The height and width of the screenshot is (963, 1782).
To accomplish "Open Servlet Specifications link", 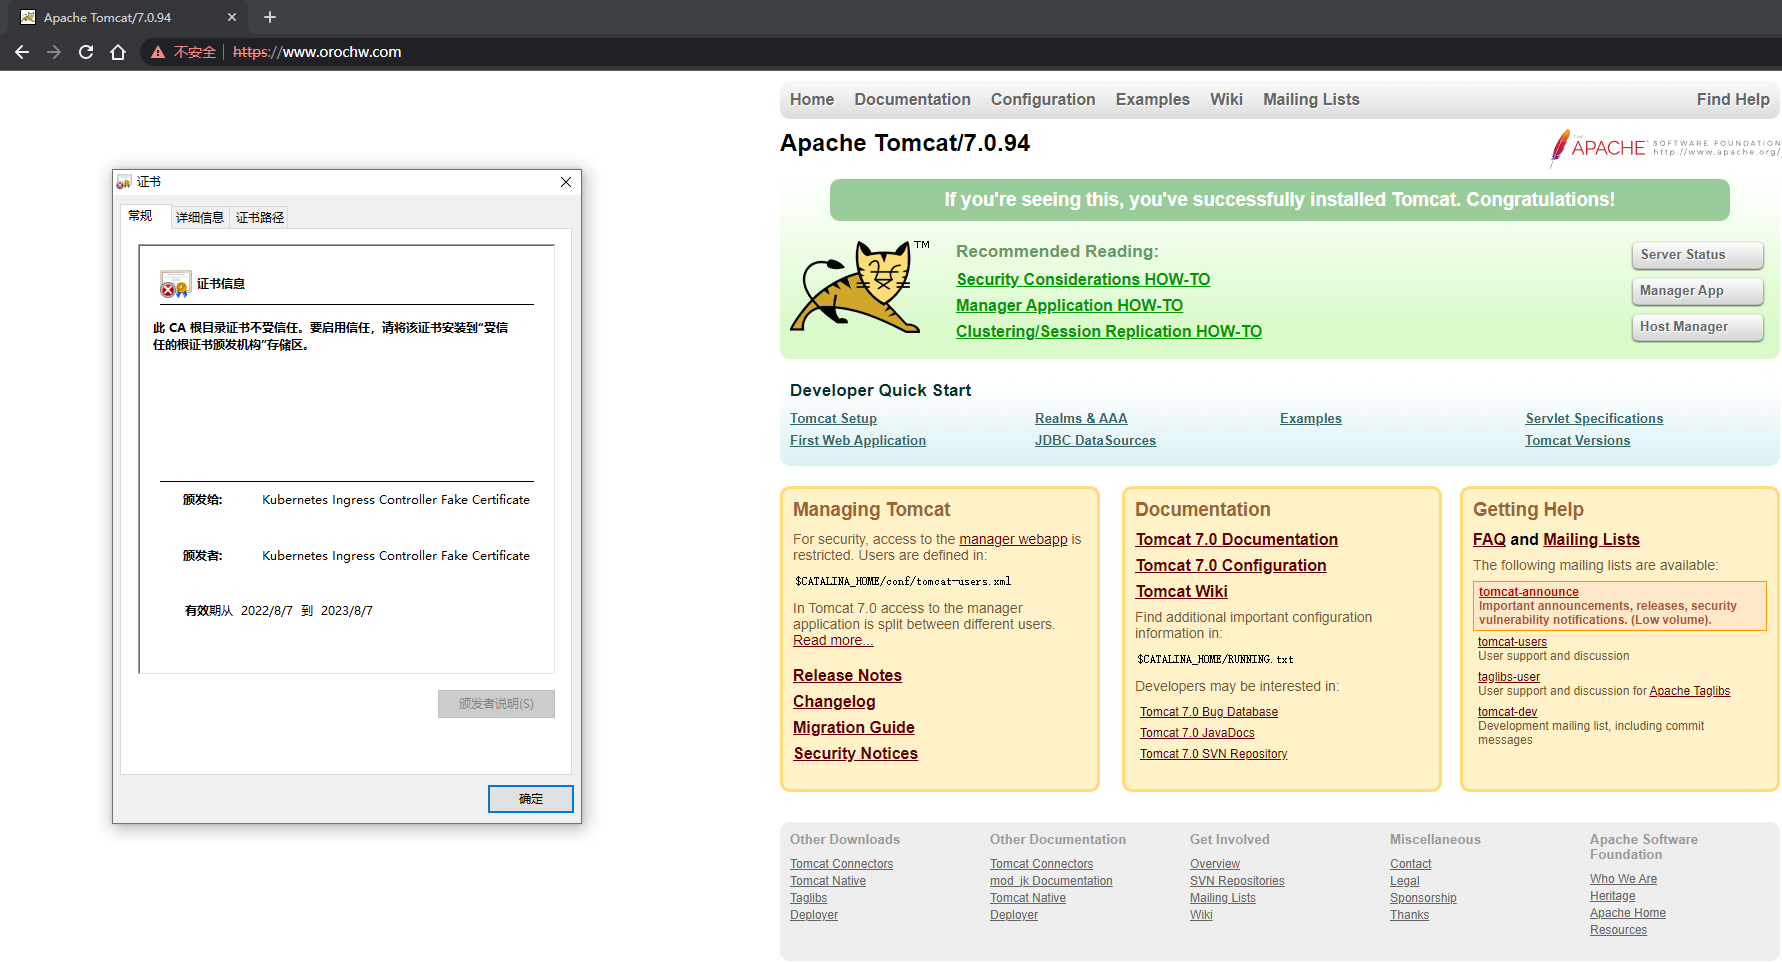I will (1594, 418).
